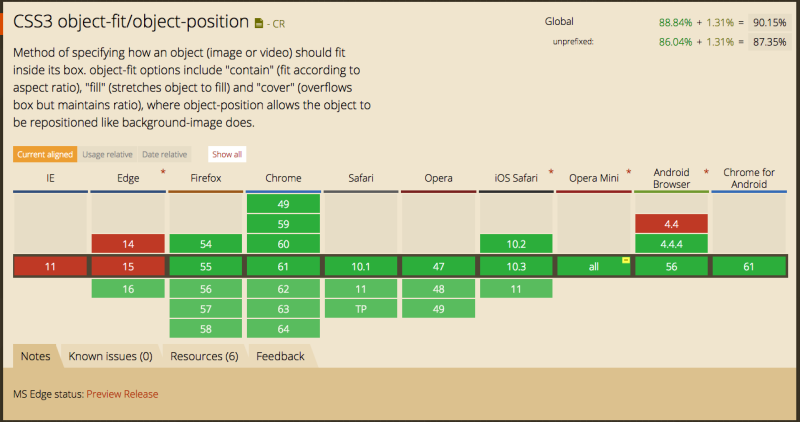Viewport: 800px width, 422px height.
Task: Click the Show all button
Action: tap(227, 154)
